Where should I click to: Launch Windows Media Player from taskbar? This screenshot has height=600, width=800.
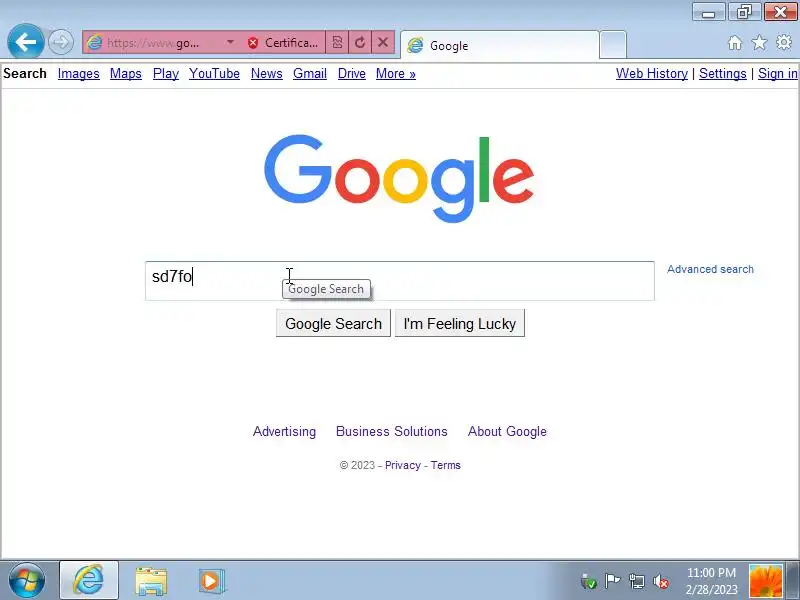211,581
